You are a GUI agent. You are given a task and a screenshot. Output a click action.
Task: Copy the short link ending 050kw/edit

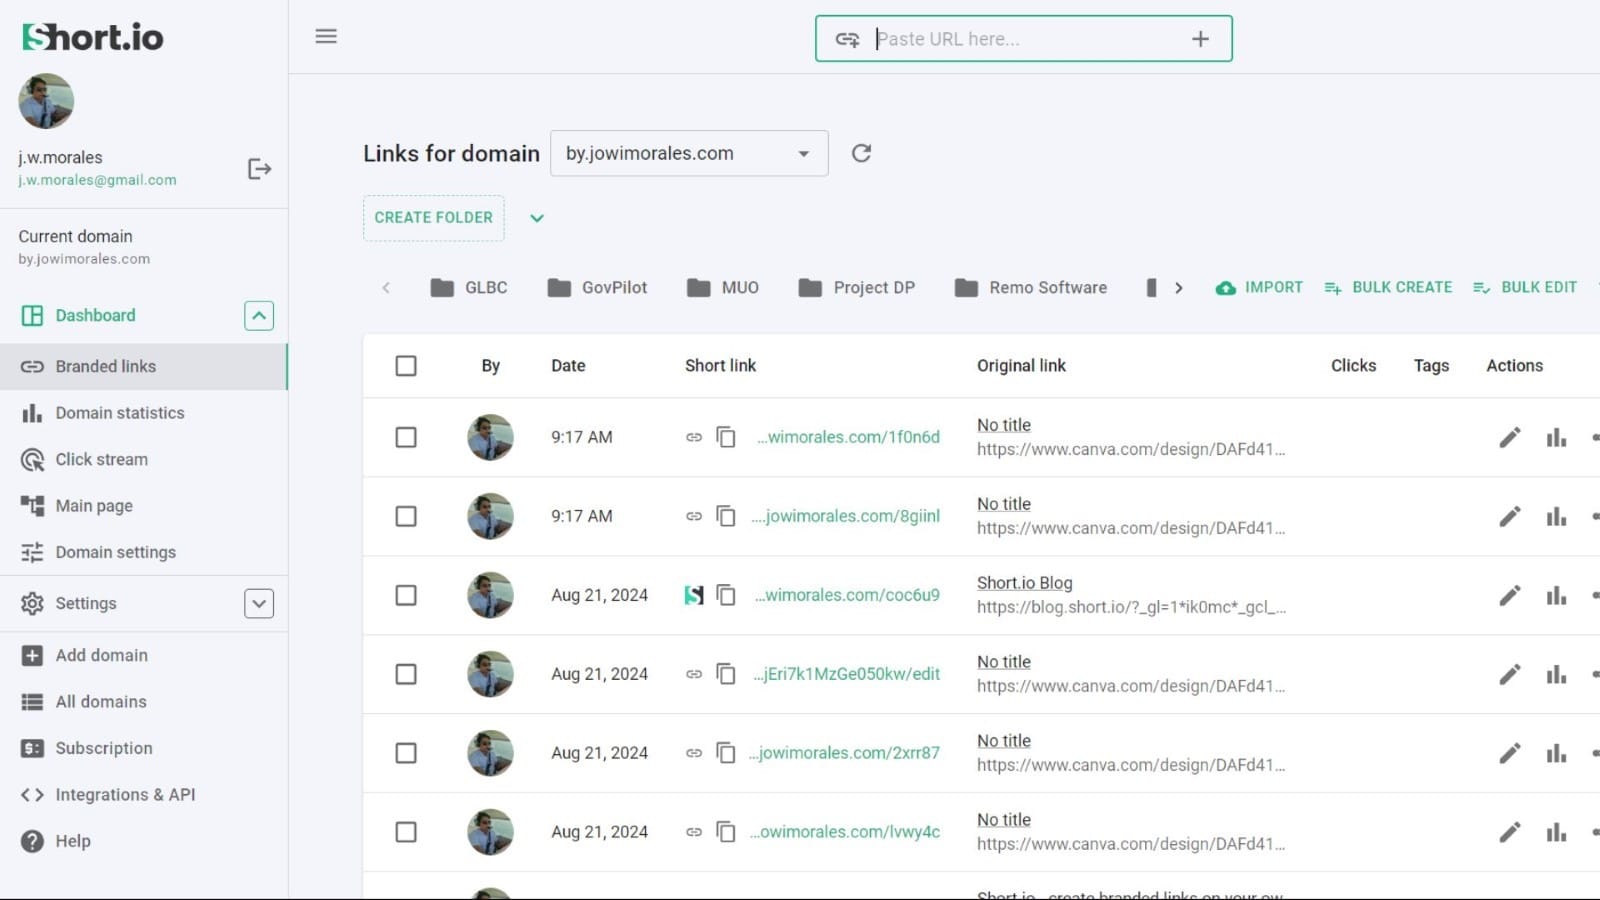click(x=726, y=674)
